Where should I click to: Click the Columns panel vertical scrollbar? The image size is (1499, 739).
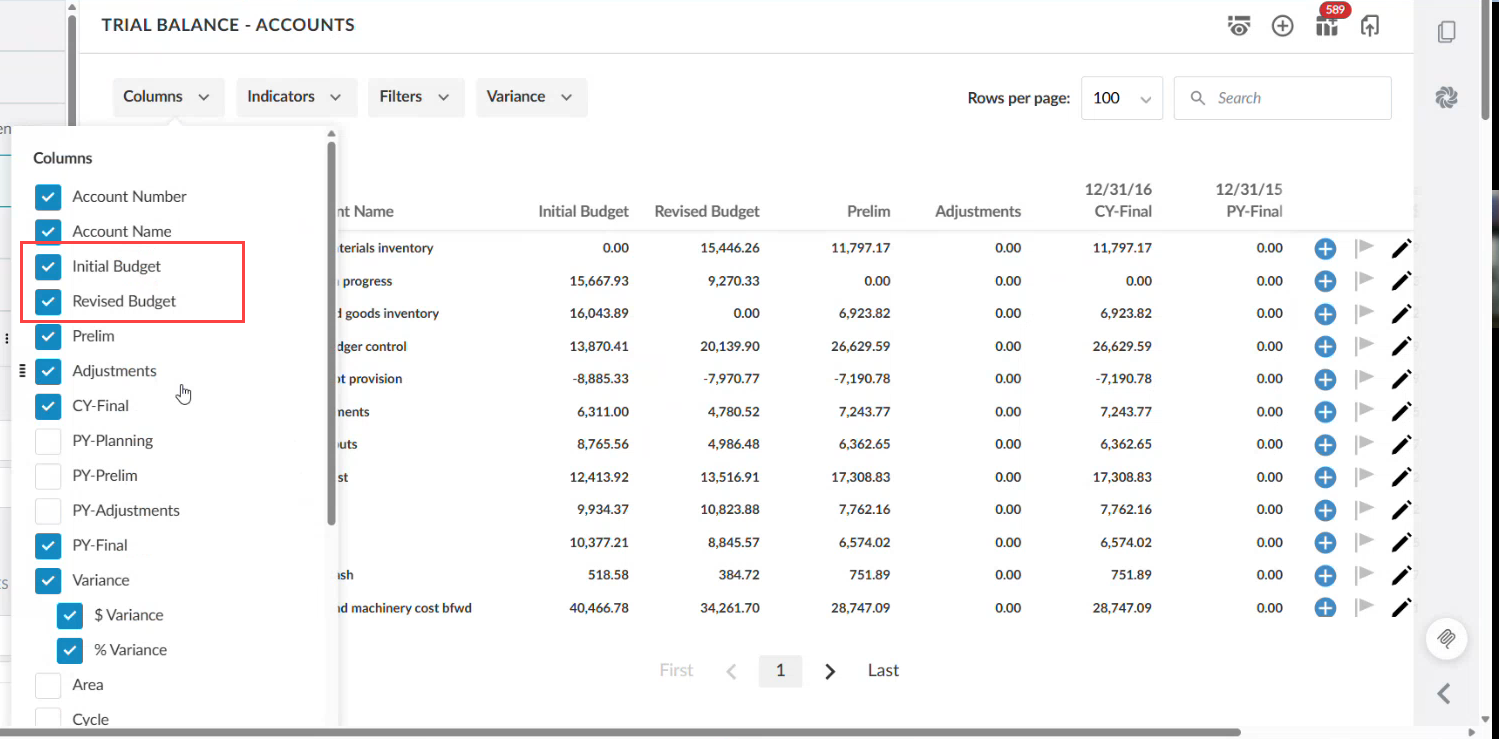pyautogui.click(x=332, y=333)
